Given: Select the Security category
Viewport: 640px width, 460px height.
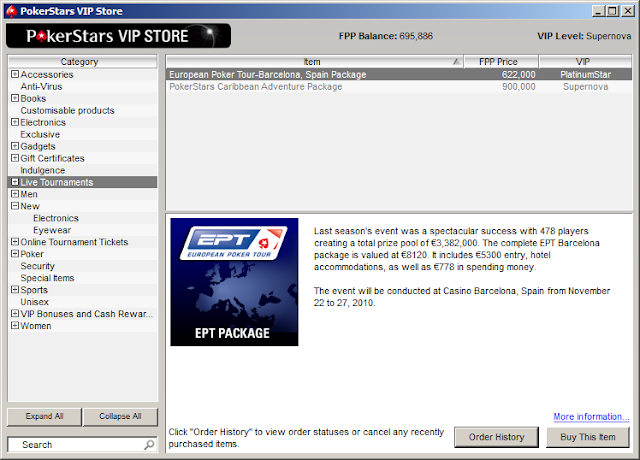Looking at the screenshot, I should click(x=38, y=266).
